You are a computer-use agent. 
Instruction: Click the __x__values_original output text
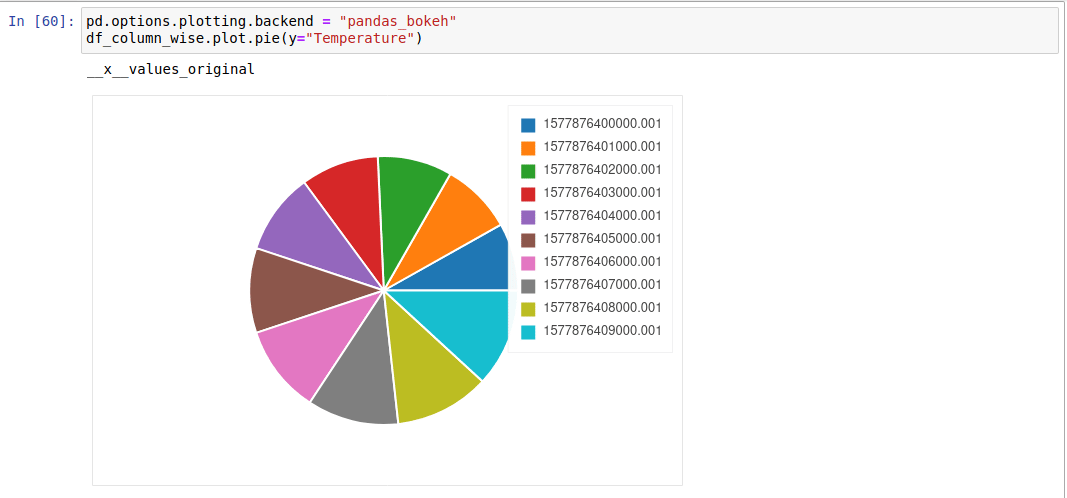click(x=171, y=69)
